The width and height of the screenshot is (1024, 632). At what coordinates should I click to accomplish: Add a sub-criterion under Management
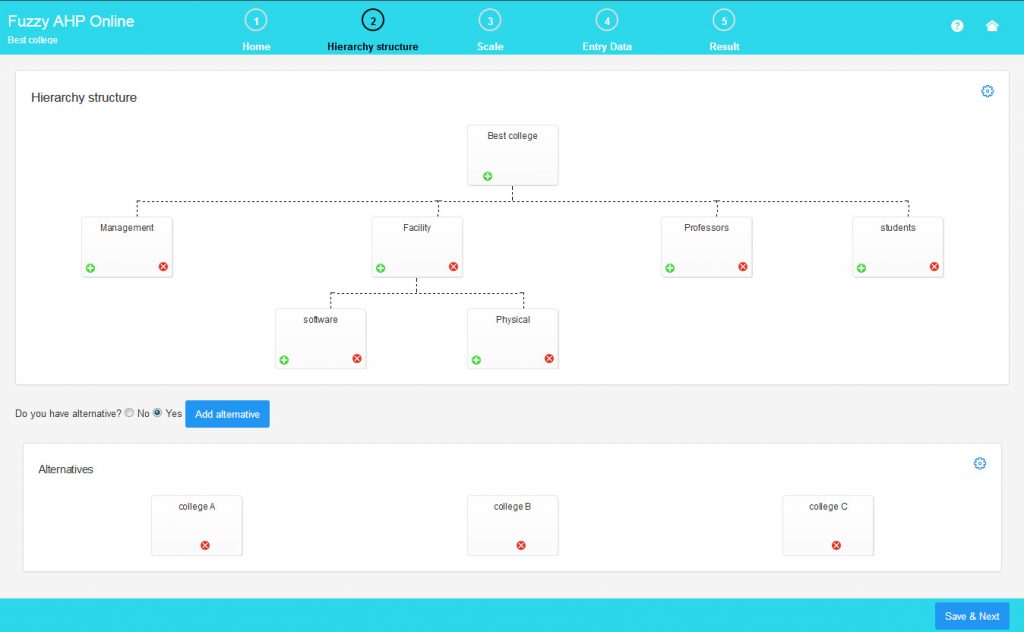(x=90, y=267)
